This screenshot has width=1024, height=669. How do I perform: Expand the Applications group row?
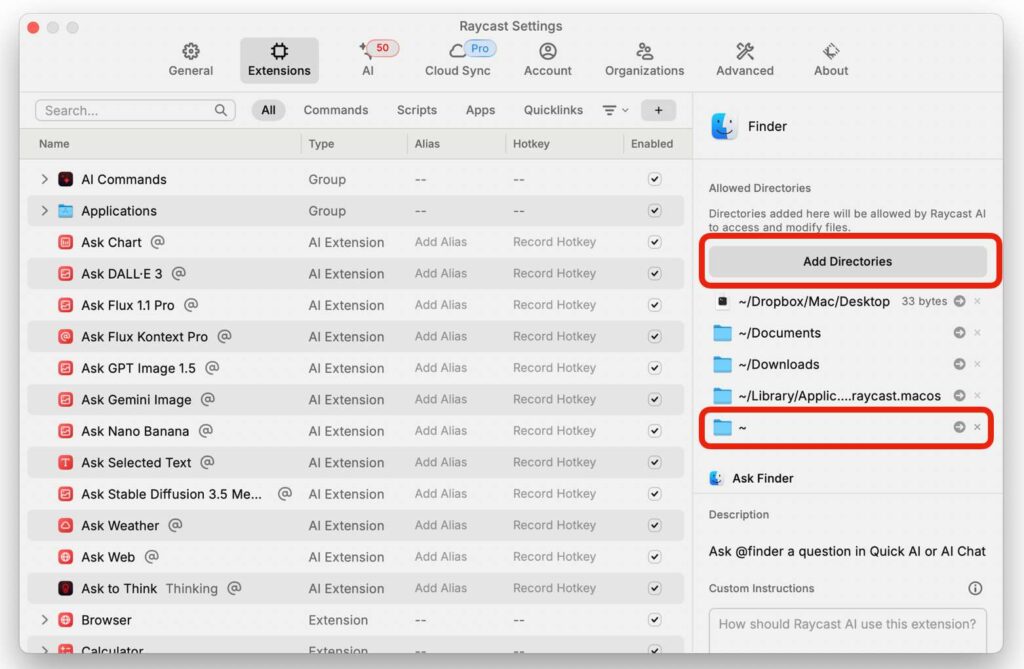[44, 211]
